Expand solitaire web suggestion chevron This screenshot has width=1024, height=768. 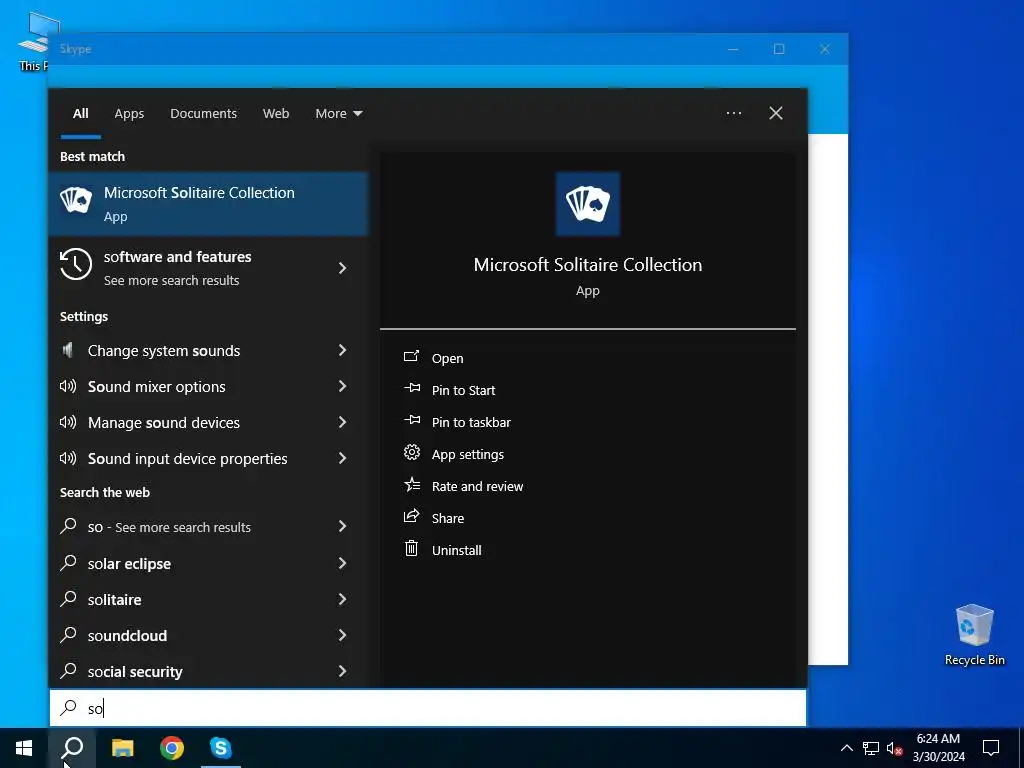pos(342,600)
